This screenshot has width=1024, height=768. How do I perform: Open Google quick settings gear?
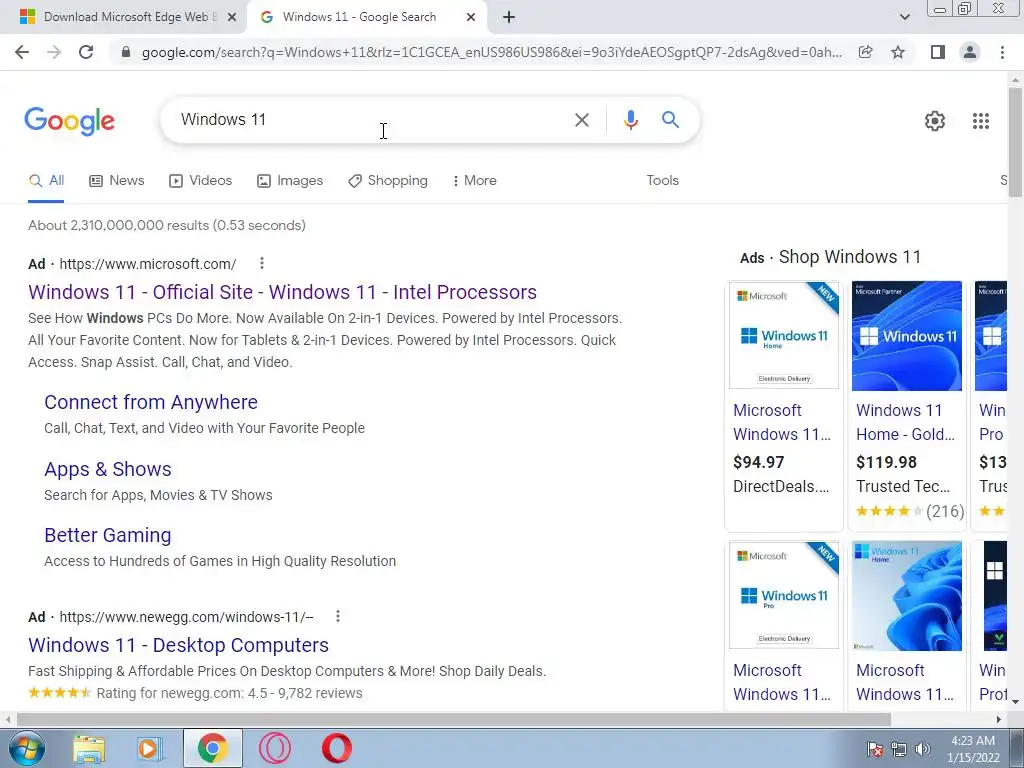(935, 121)
